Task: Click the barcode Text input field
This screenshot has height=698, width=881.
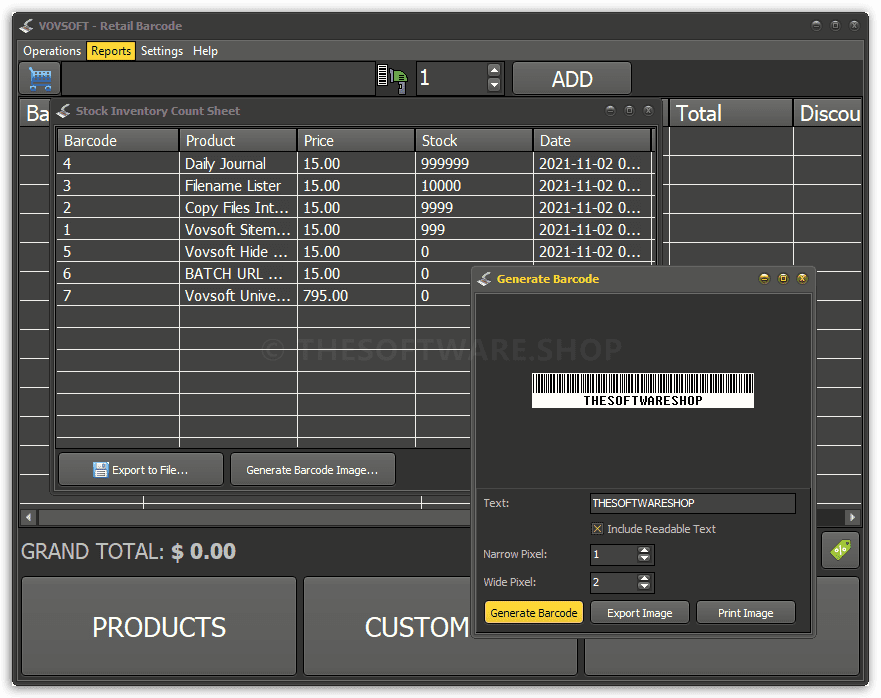Action: coord(693,504)
